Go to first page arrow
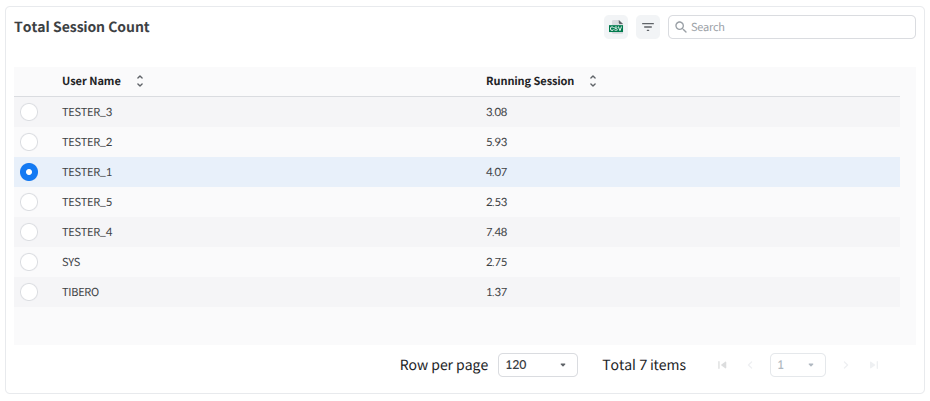930x401 pixels. click(722, 365)
